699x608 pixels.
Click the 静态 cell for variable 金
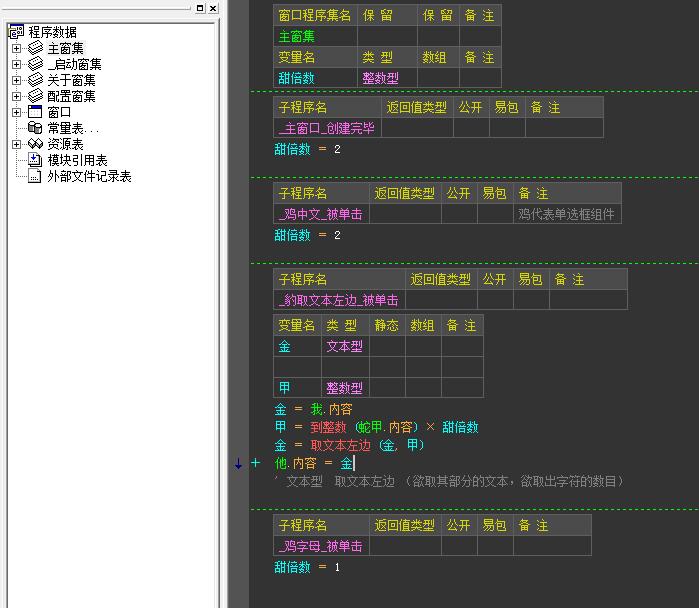[x=387, y=346]
